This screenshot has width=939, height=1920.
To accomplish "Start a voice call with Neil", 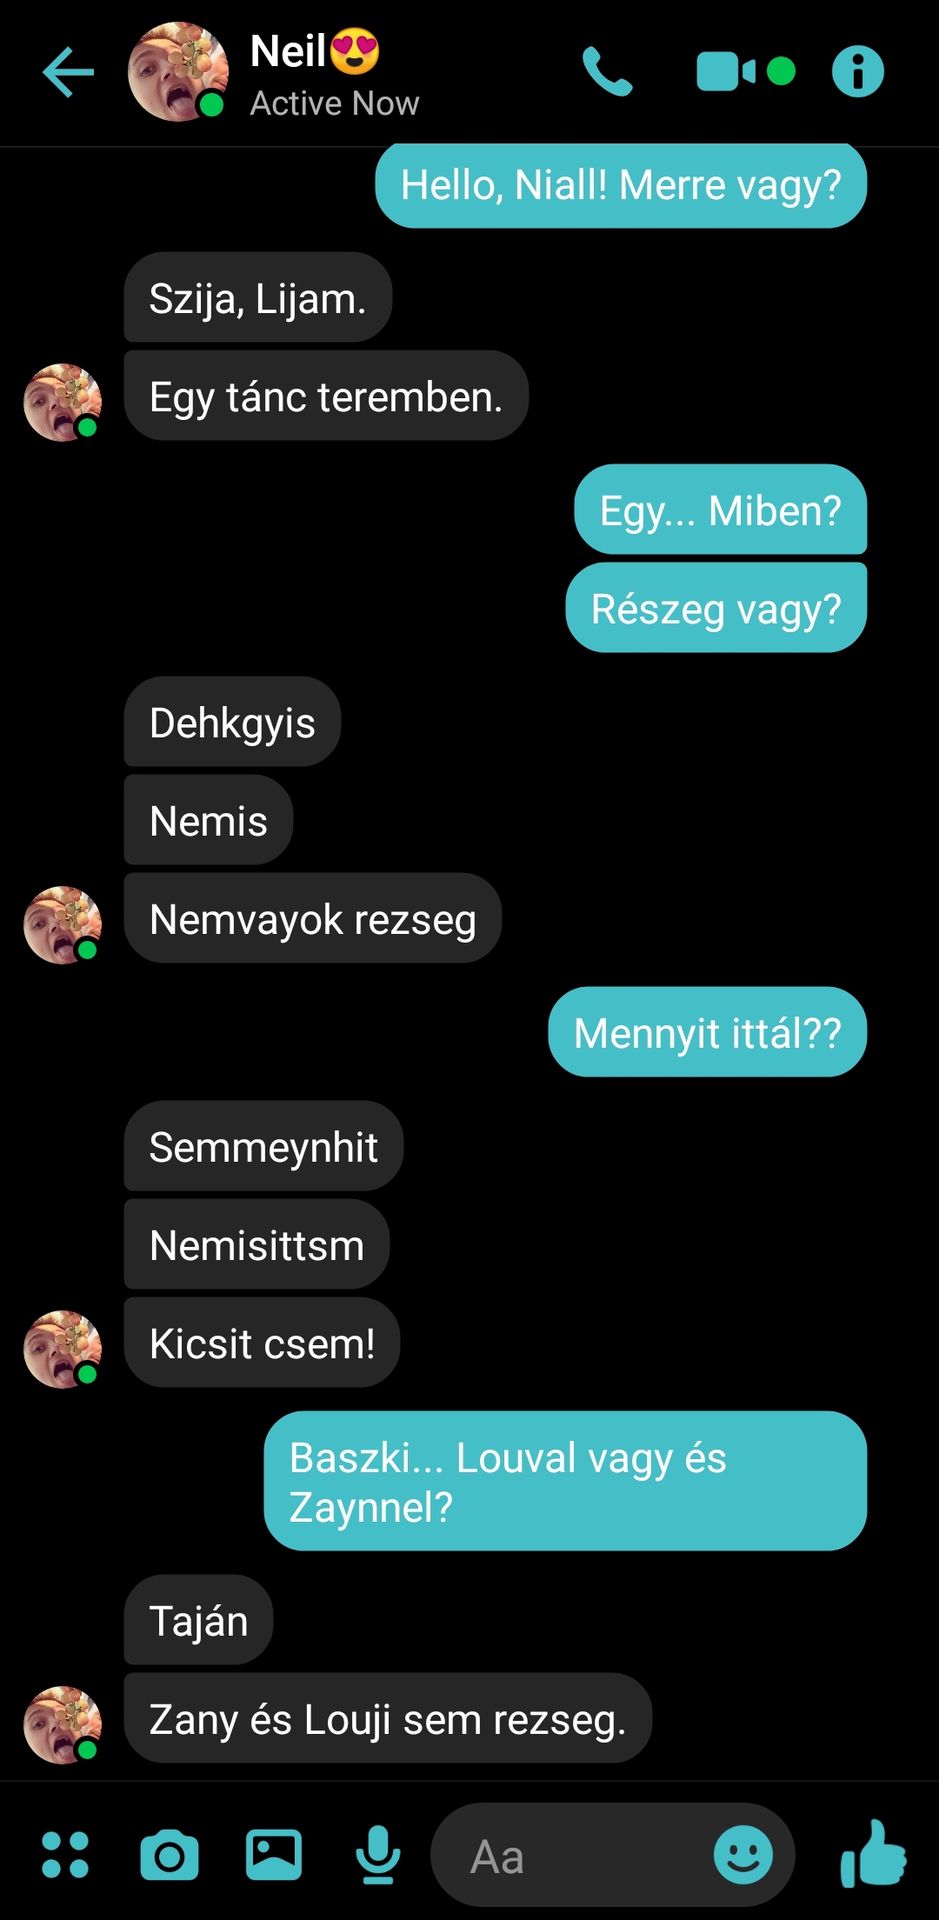I will coord(608,72).
